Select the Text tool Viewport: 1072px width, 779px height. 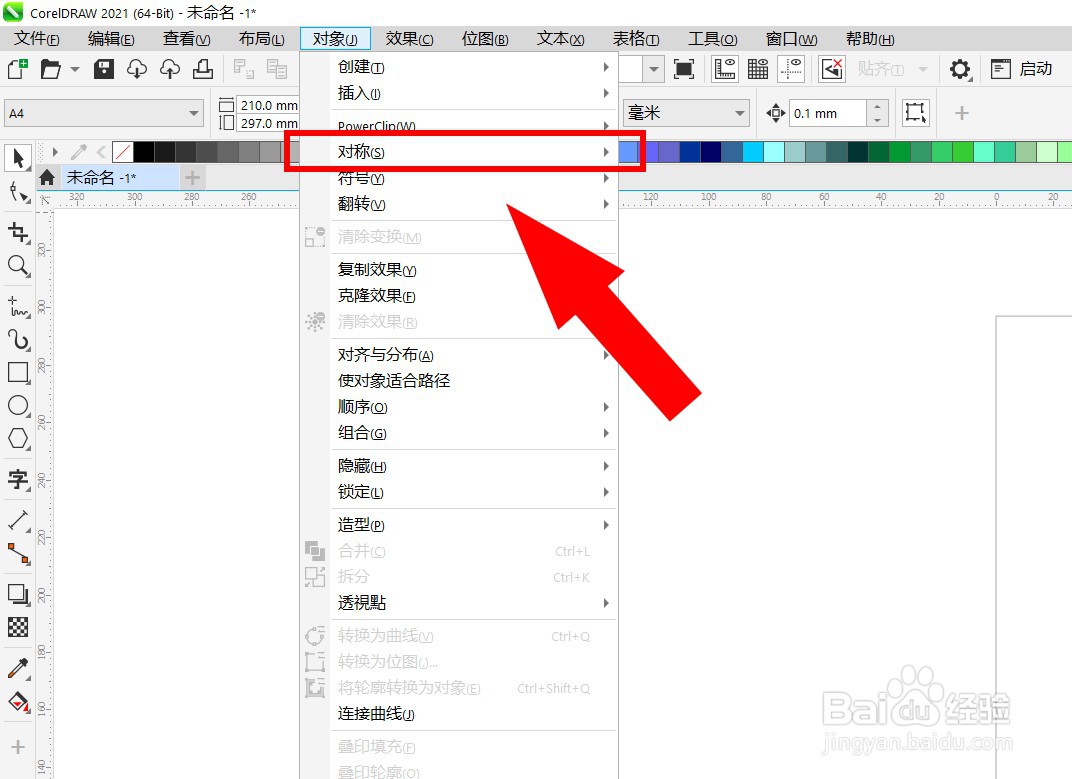pyautogui.click(x=18, y=479)
